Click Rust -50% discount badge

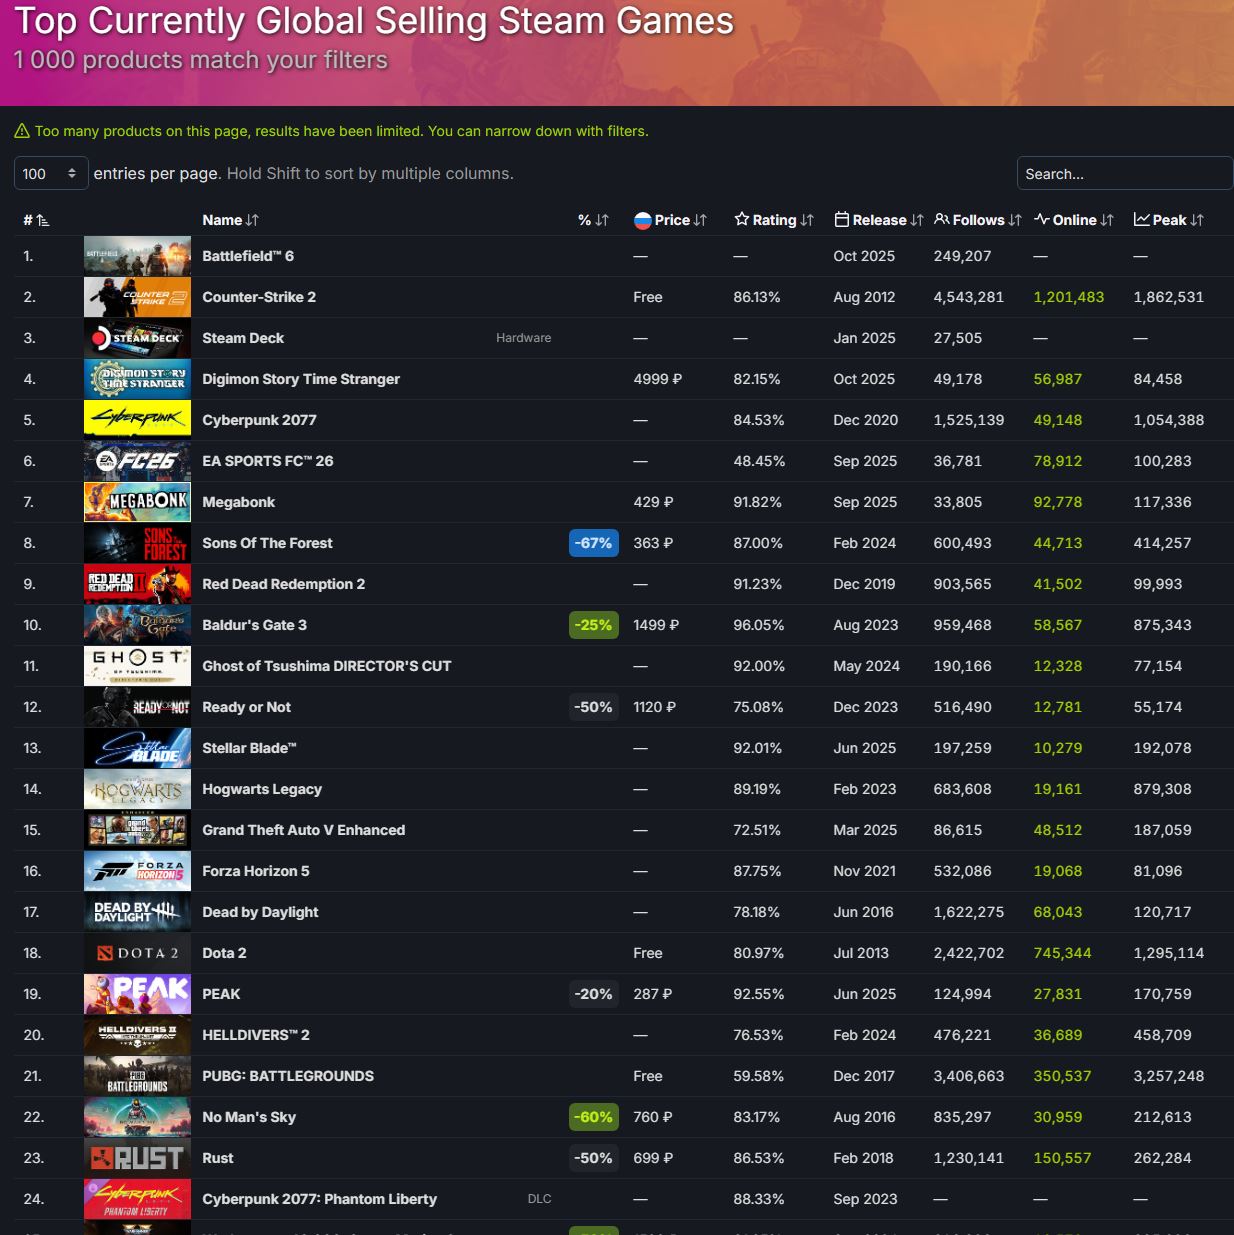pos(594,1158)
